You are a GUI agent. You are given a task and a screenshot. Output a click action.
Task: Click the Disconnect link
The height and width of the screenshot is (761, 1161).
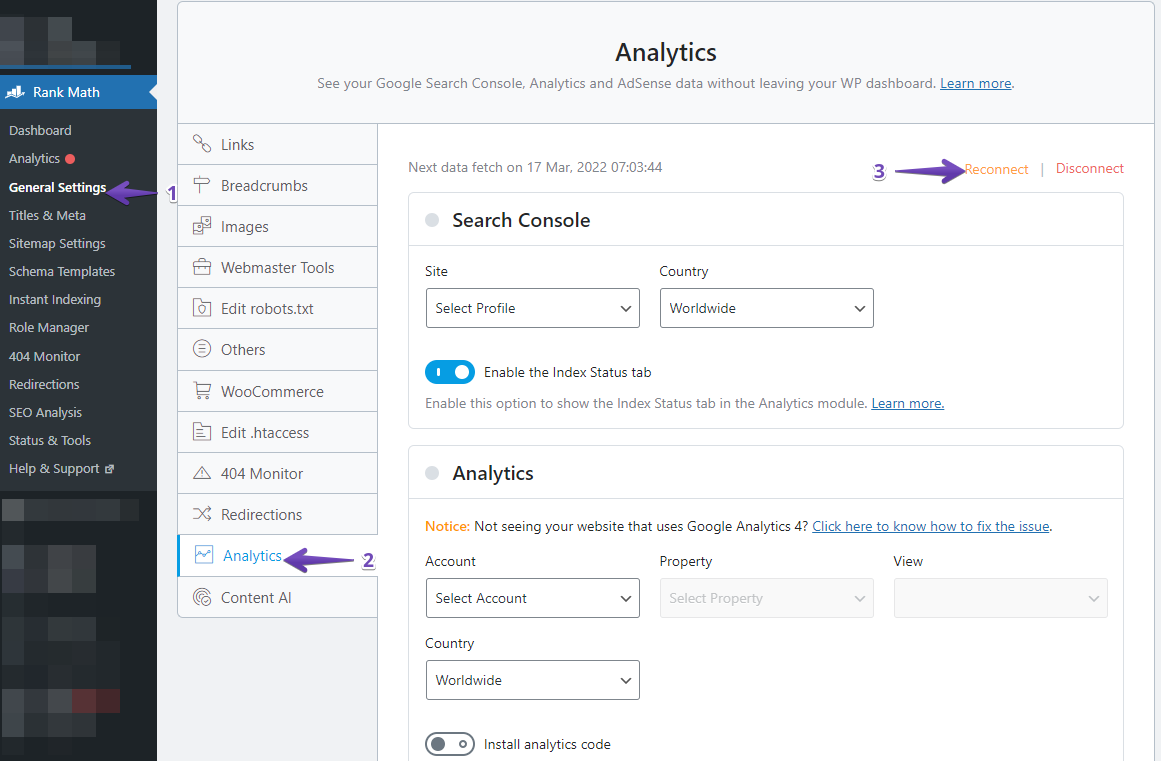click(x=1089, y=168)
